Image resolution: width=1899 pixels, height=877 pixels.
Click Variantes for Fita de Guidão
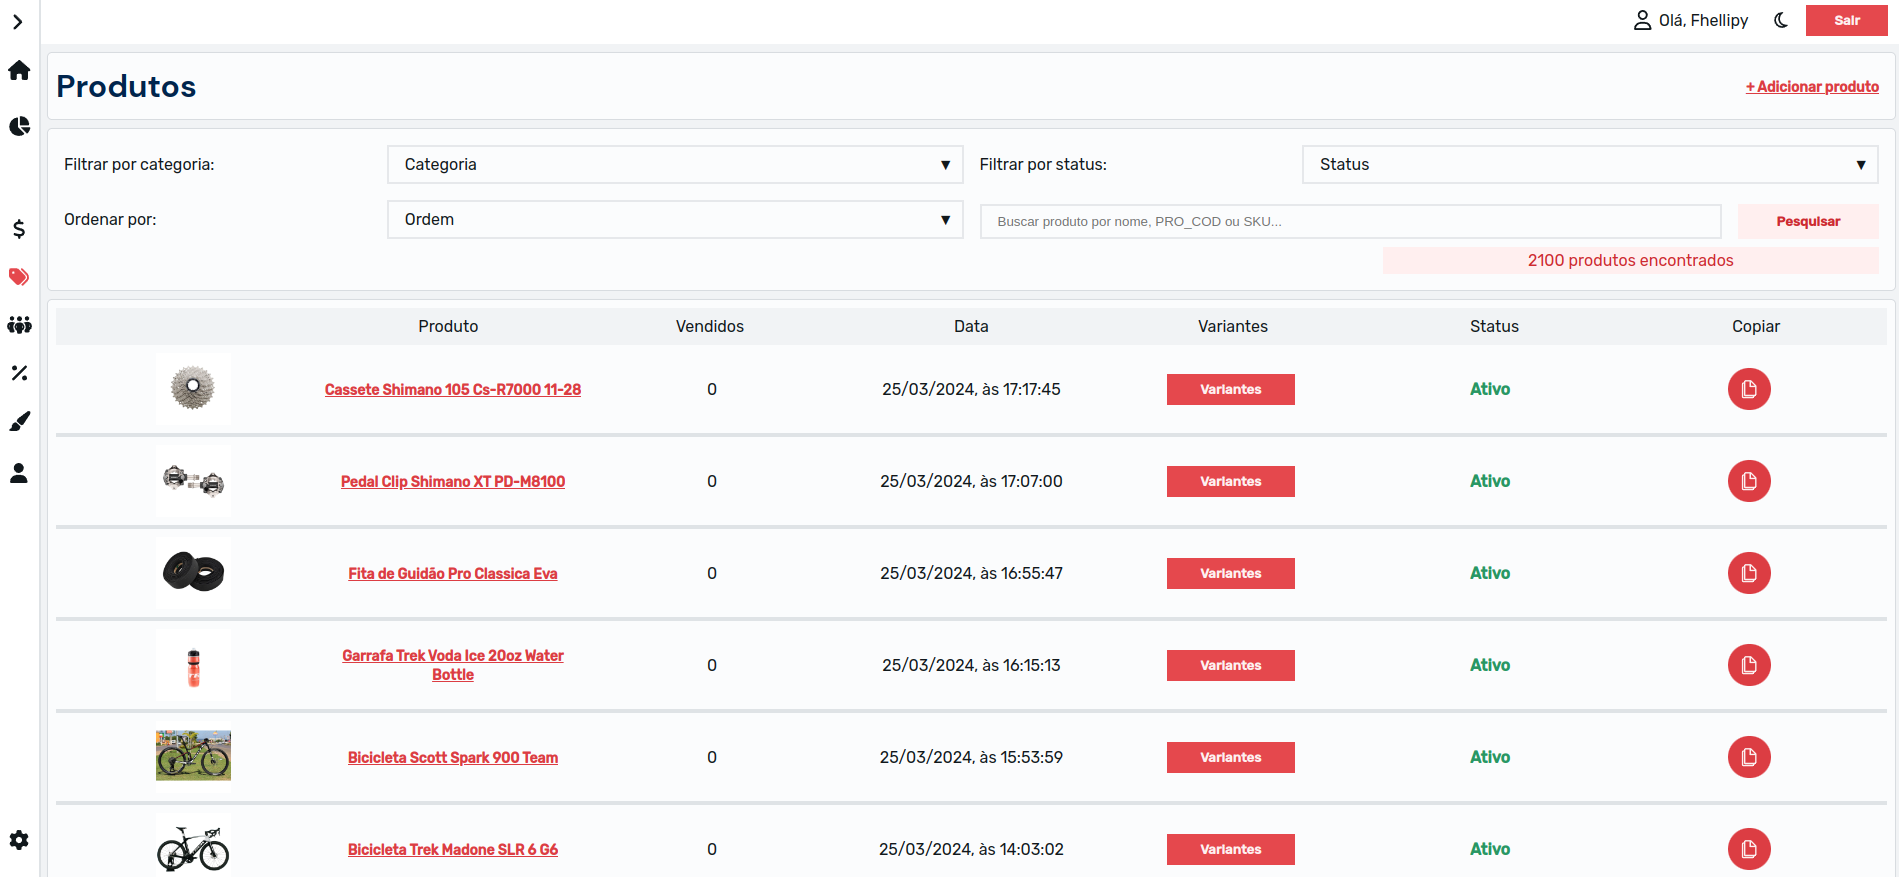point(1231,573)
